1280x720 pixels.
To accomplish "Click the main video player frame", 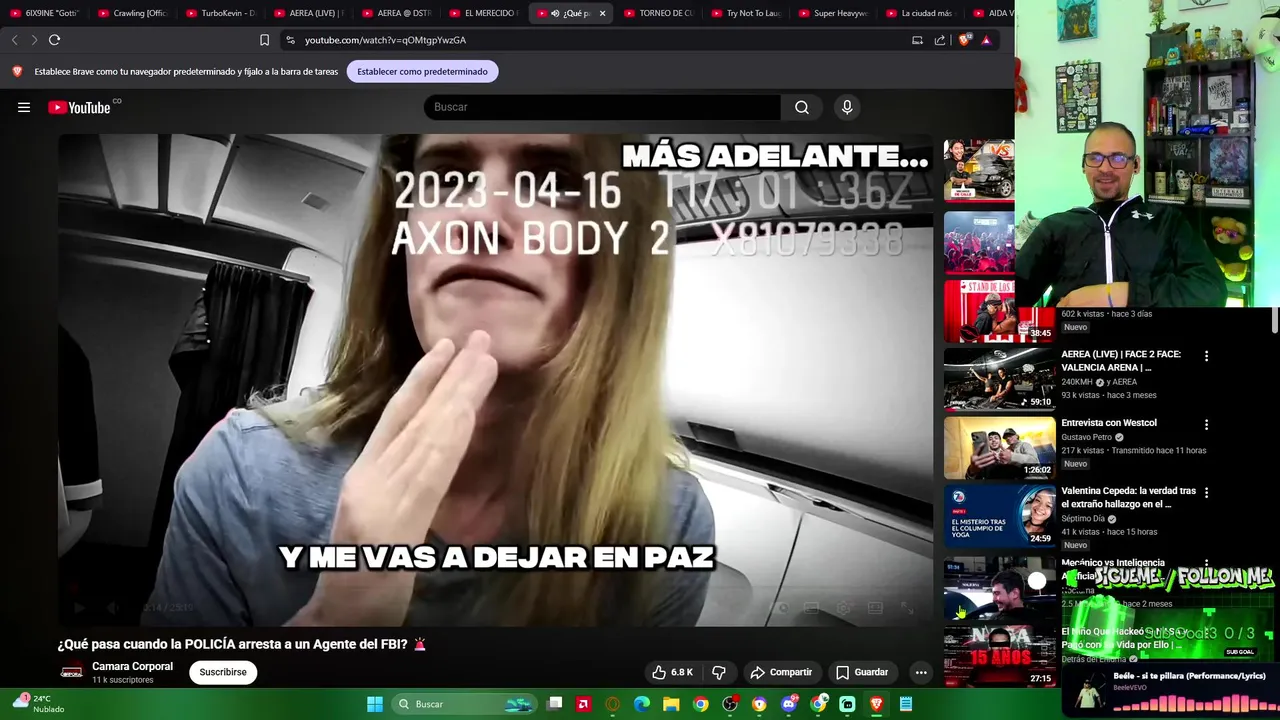I will tap(495, 380).
